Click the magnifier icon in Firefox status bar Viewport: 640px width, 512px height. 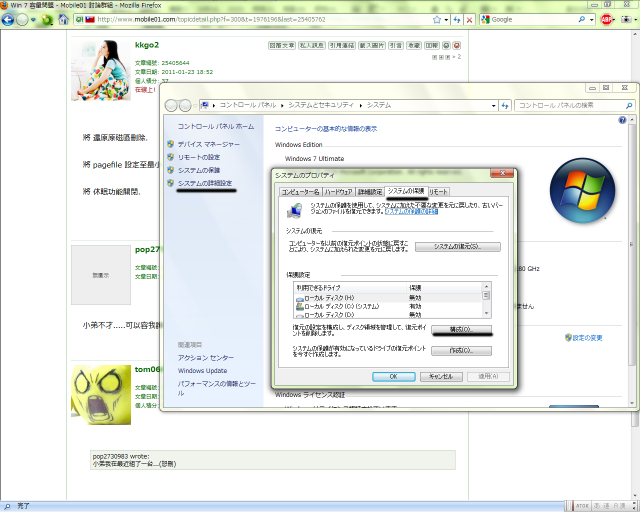(7, 506)
